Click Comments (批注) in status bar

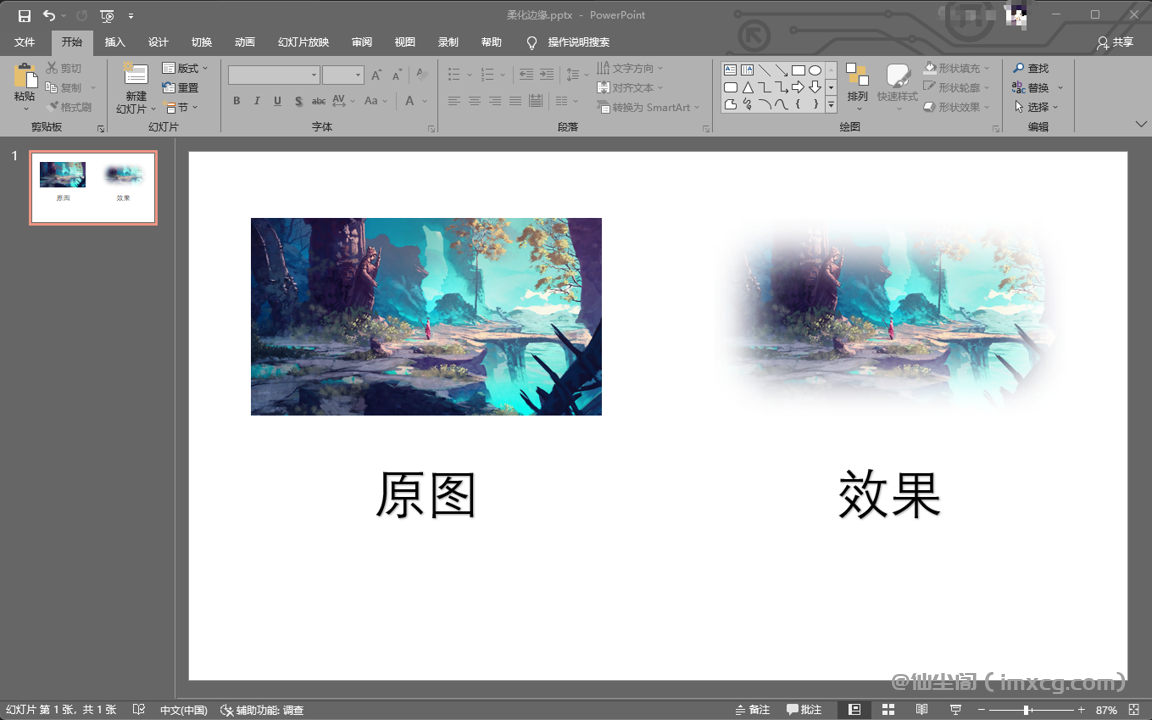click(x=804, y=710)
